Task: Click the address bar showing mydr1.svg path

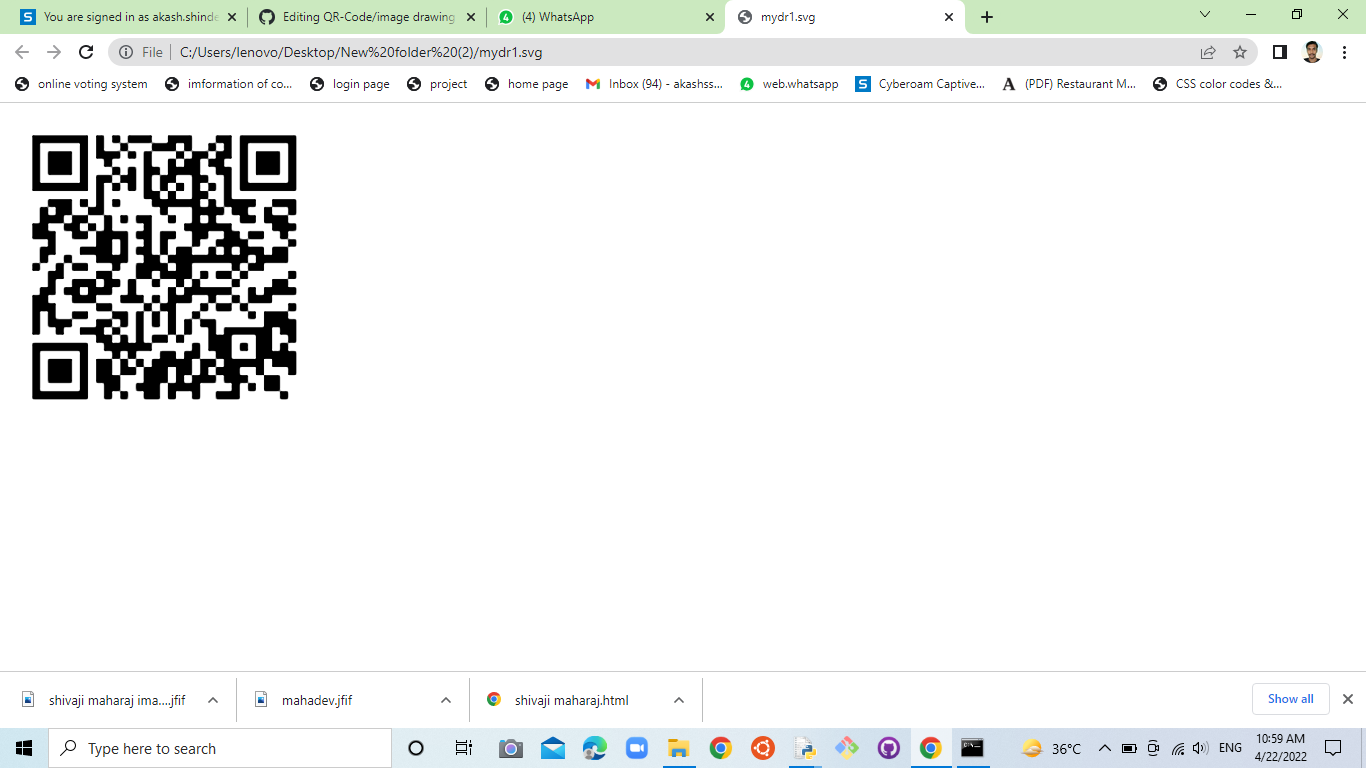Action: pos(680,52)
